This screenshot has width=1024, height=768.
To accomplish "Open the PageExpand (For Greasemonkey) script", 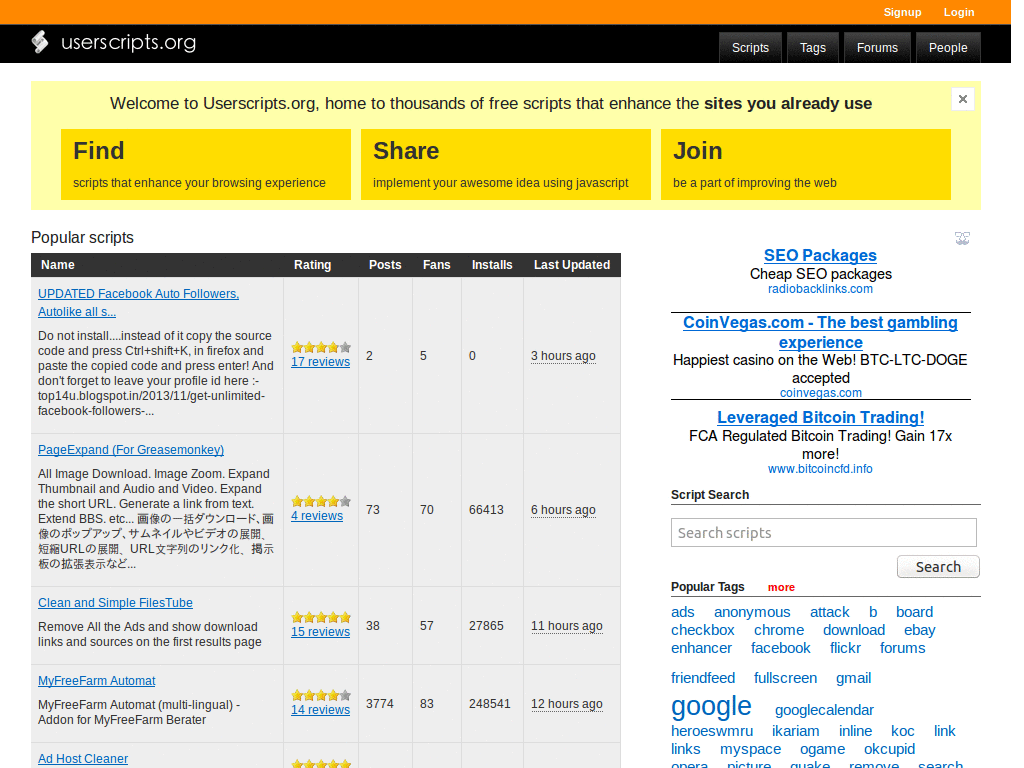I will point(131,450).
